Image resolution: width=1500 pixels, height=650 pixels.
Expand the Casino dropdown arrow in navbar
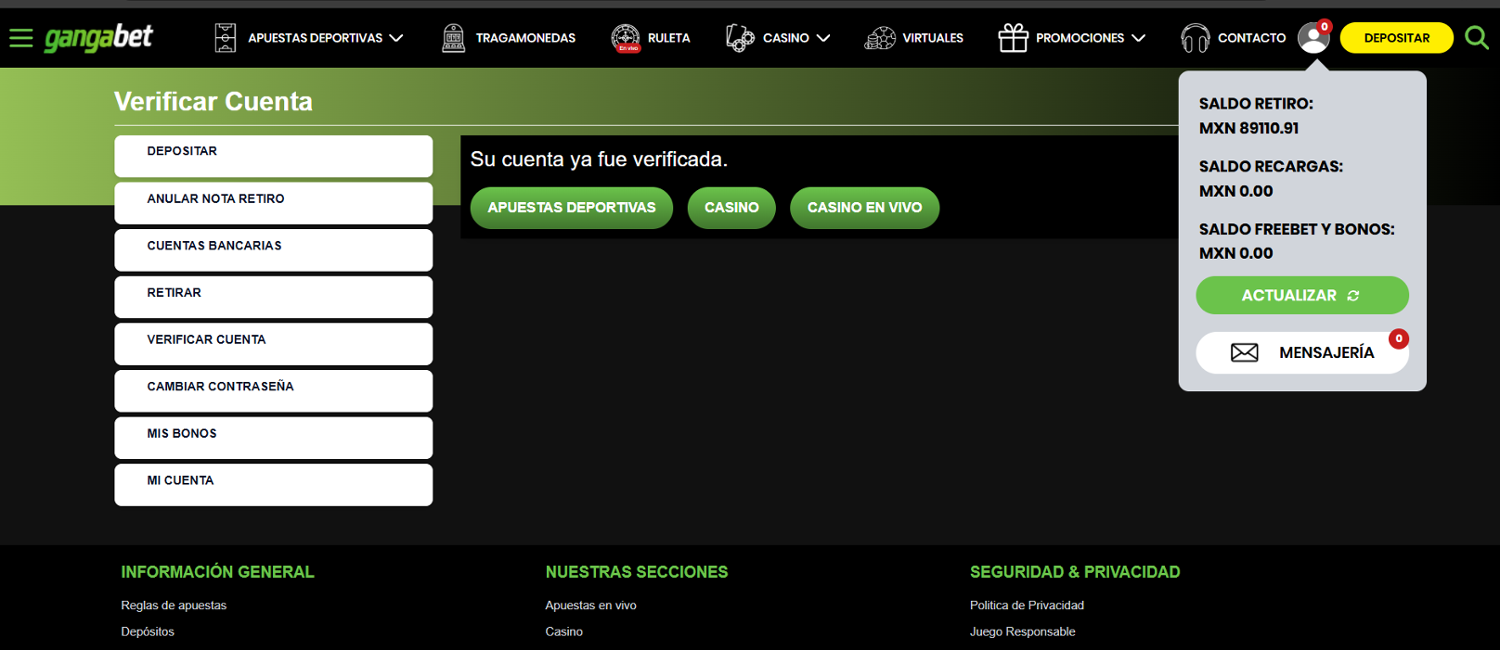[823, 38]
